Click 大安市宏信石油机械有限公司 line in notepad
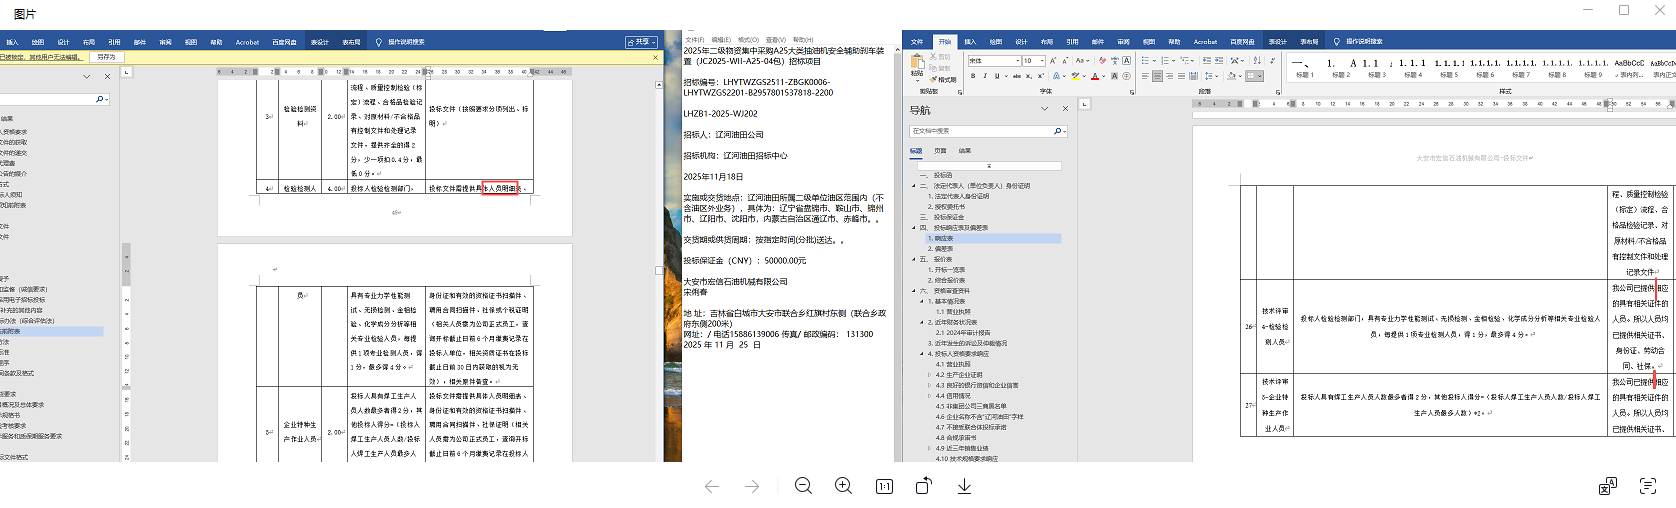Viewport: 1676px width, 508px height. point(735,282)
